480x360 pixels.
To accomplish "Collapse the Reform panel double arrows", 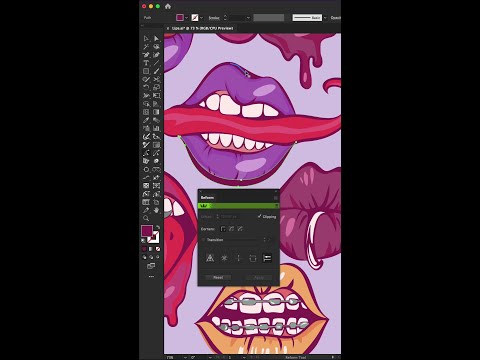I will pyautogui.click(x=276, y=191).
